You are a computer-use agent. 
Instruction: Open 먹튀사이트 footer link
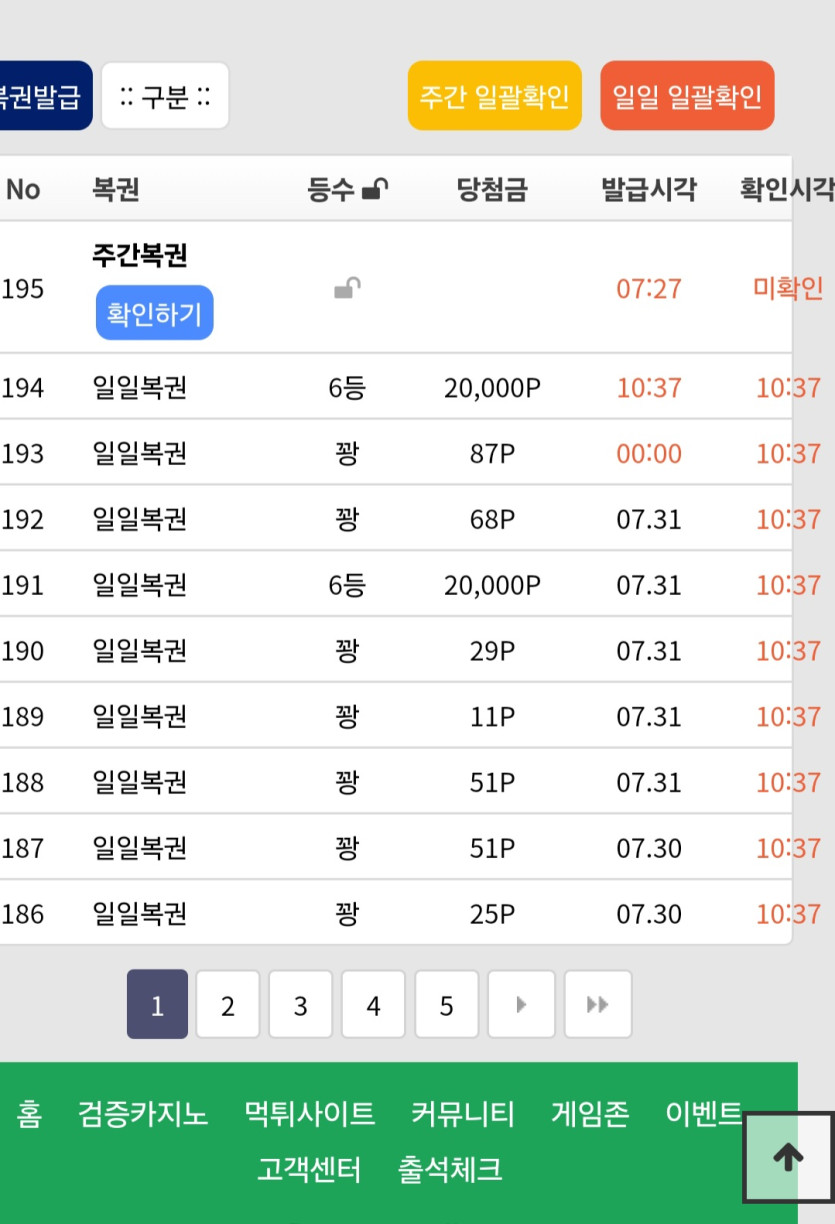tap(310, 1113)
